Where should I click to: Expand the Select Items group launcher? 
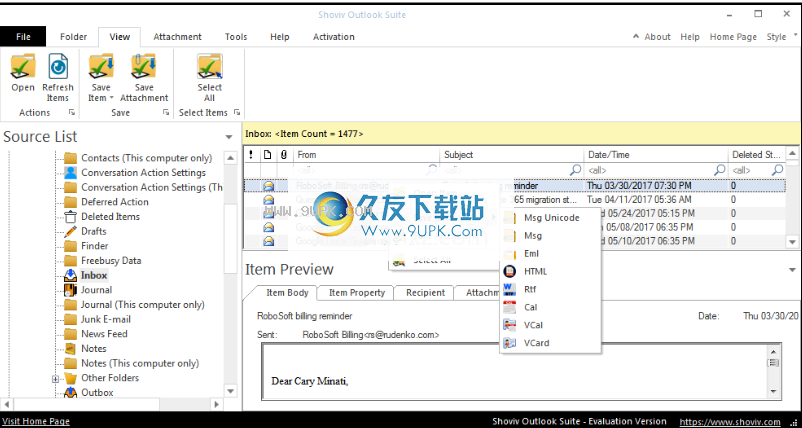coord(237,112)
